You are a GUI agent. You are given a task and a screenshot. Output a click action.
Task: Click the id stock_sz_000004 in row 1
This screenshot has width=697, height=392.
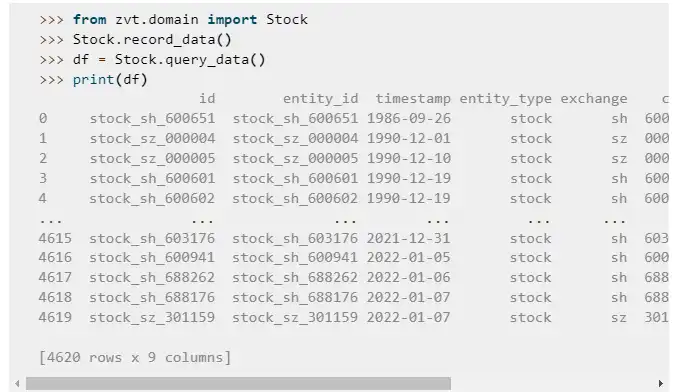(152, 139)
